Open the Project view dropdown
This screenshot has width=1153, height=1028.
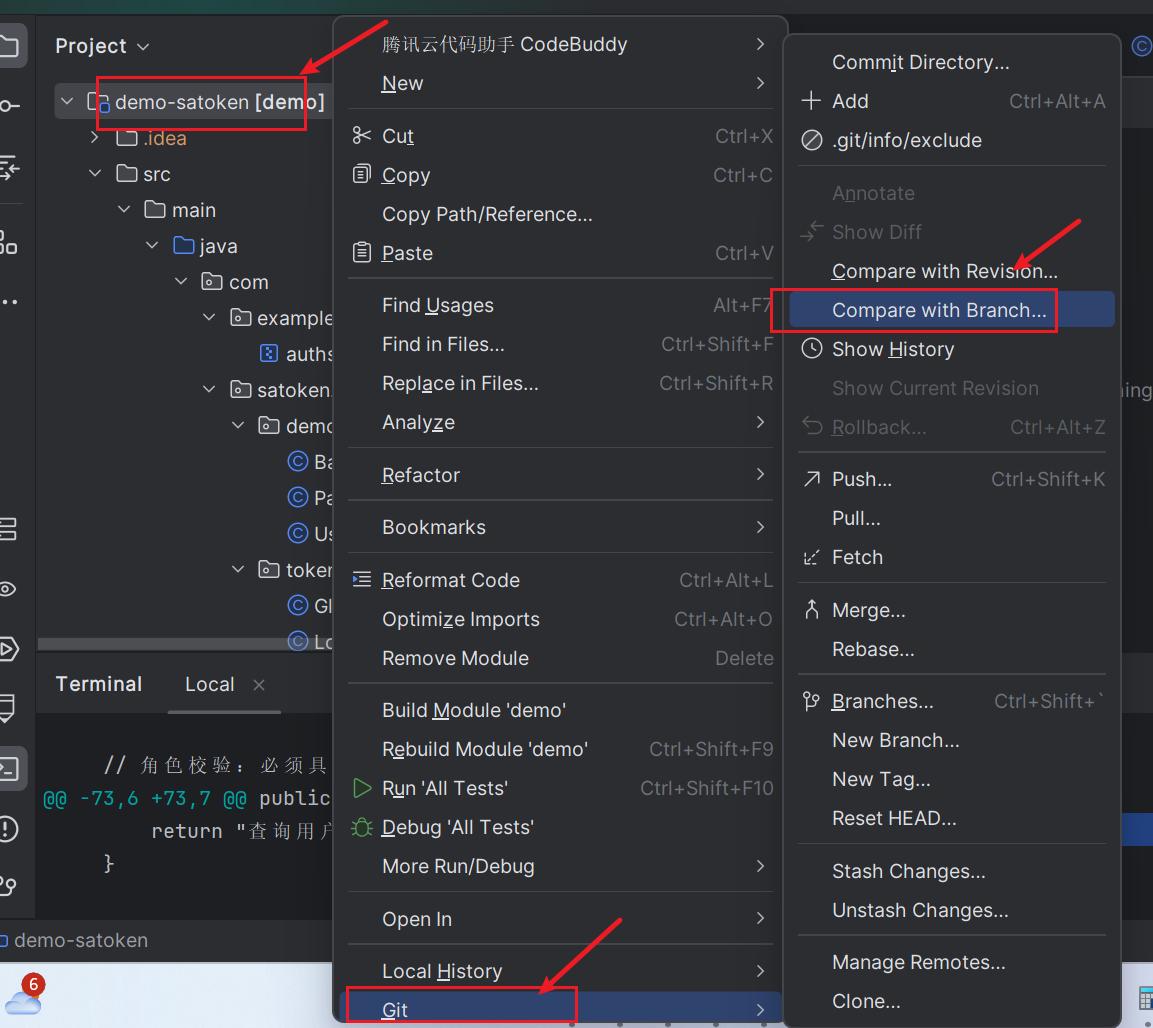pyautogui.click(x=102, y=46)
